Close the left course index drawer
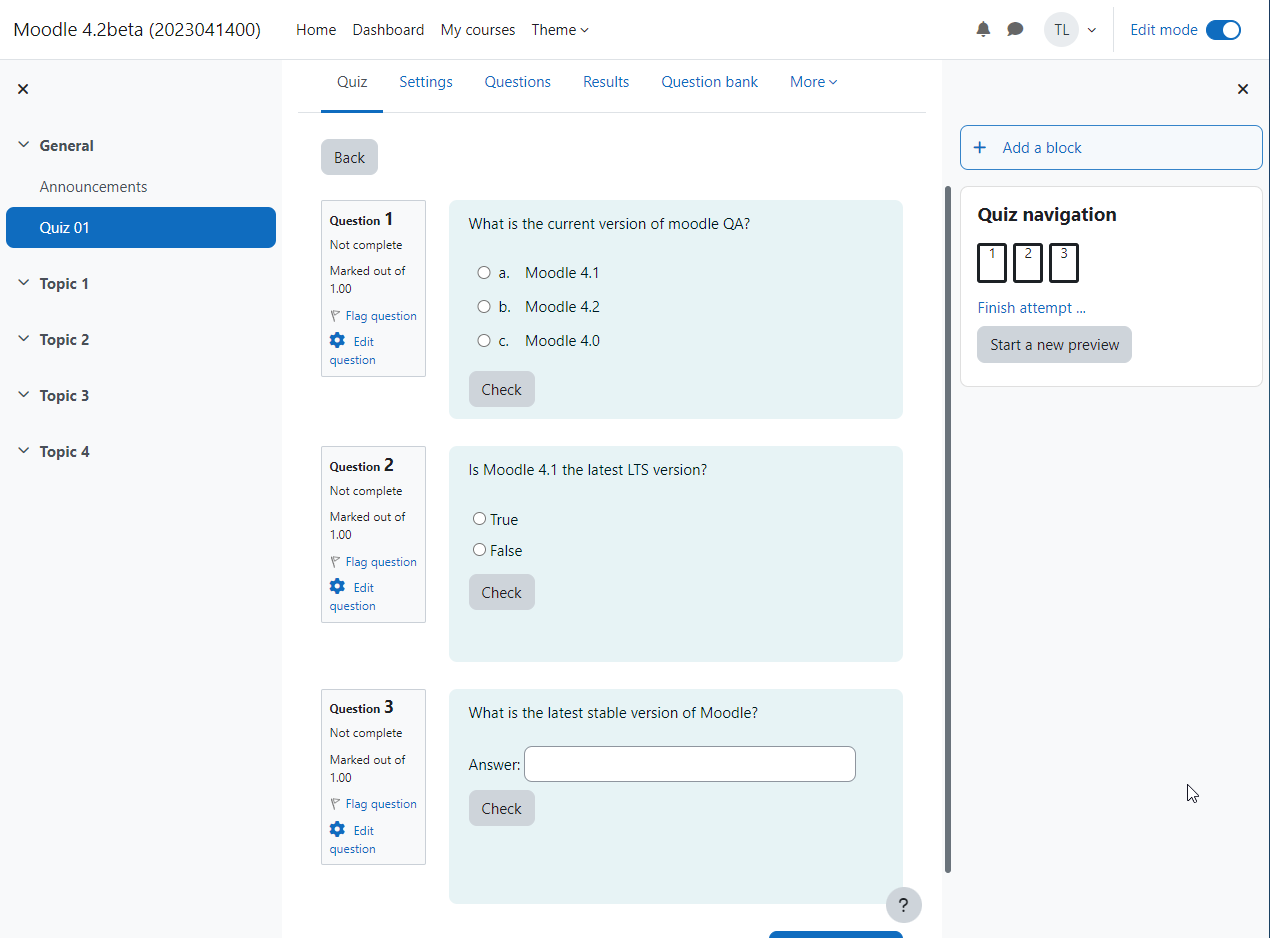The width and height of the screenshot is (1270, 938). point(23,89)
